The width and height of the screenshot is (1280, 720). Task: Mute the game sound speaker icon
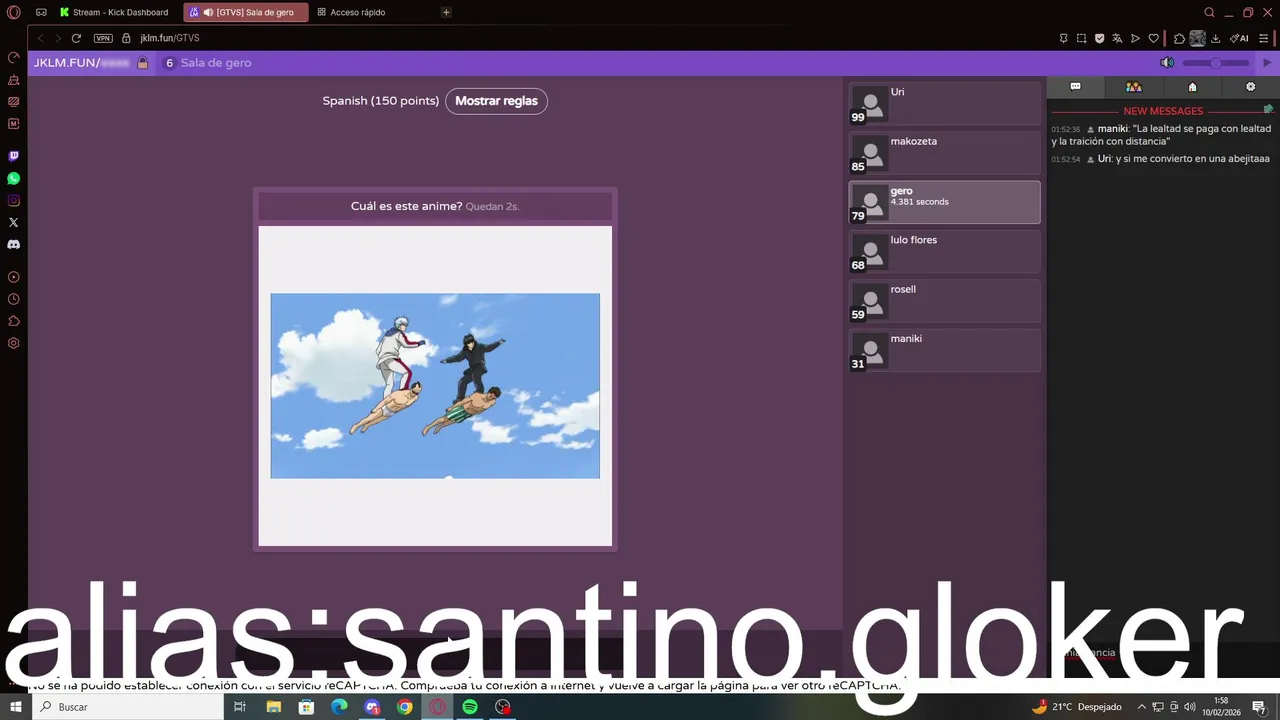tap(1167, 63)
